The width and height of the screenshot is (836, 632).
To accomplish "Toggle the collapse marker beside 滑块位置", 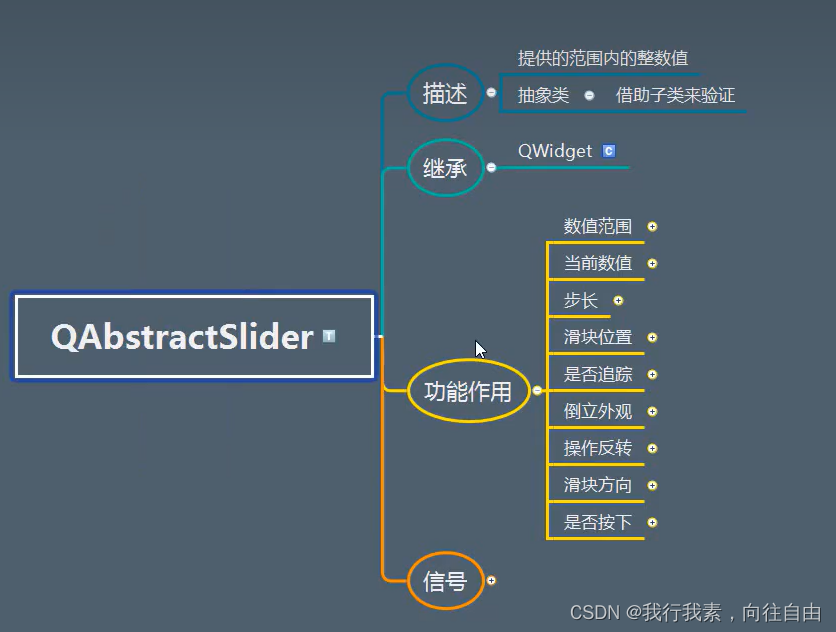I will 652,337.
